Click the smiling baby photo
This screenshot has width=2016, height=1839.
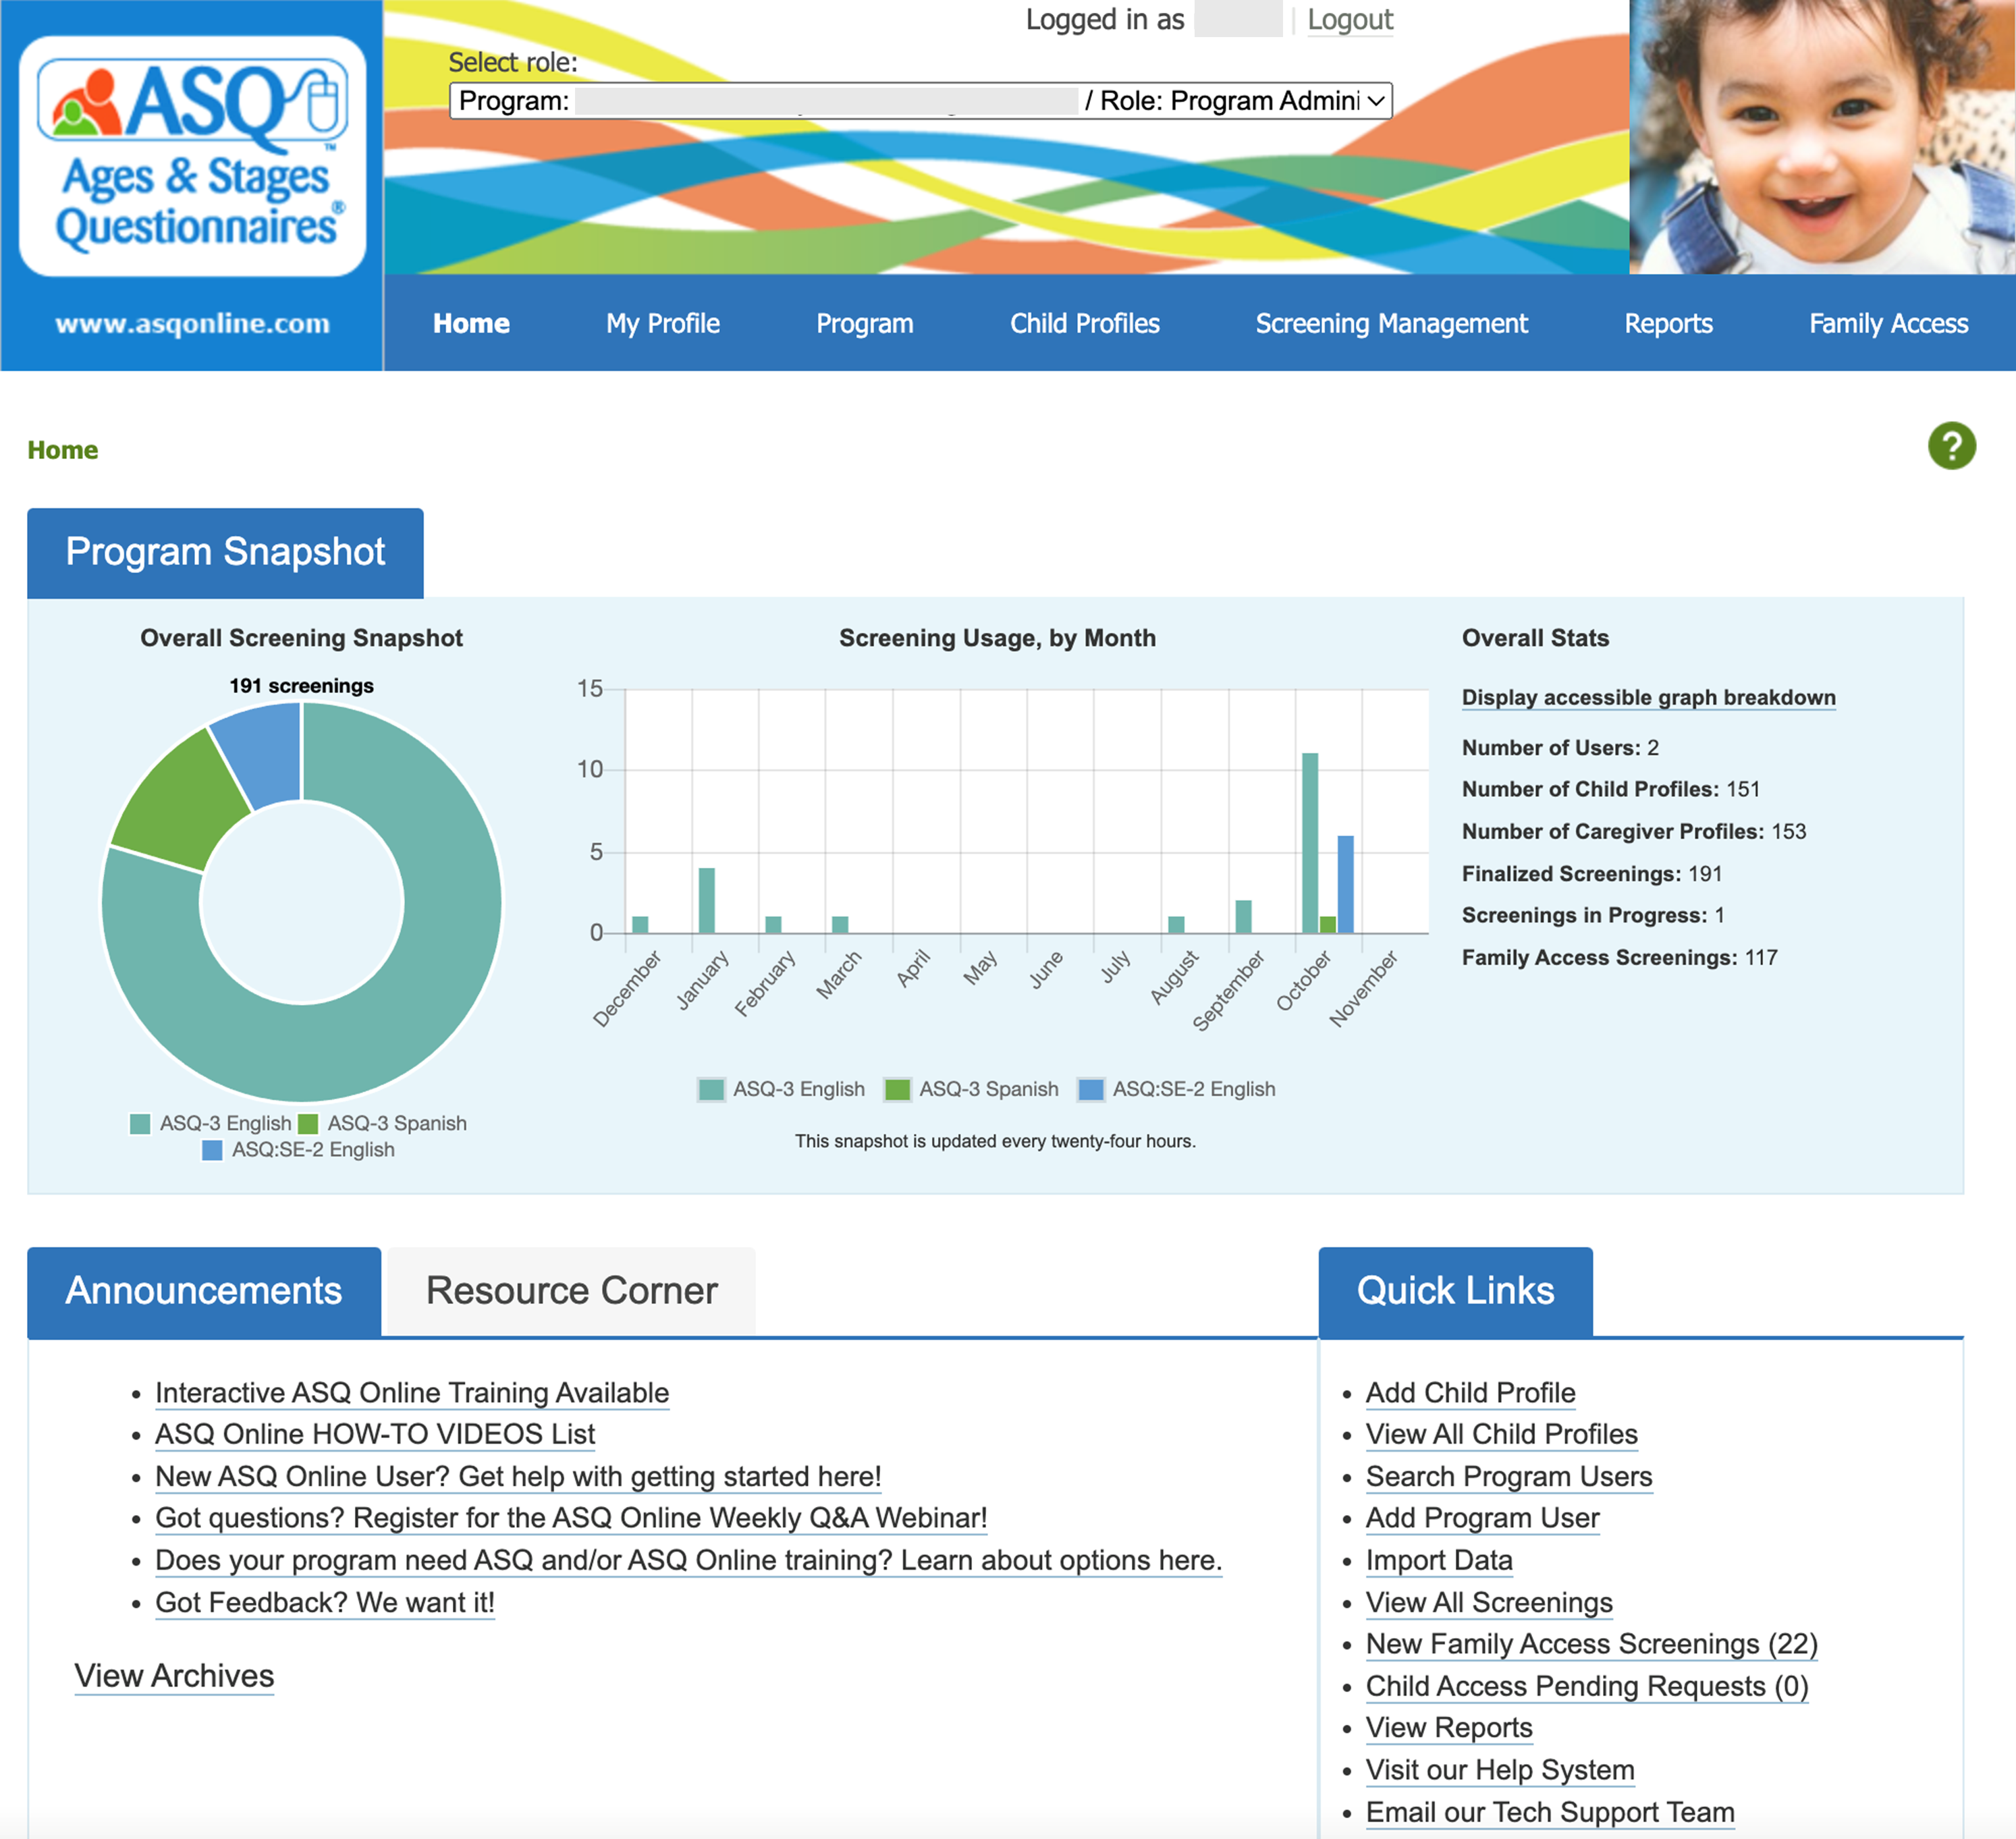(1822, 137)
